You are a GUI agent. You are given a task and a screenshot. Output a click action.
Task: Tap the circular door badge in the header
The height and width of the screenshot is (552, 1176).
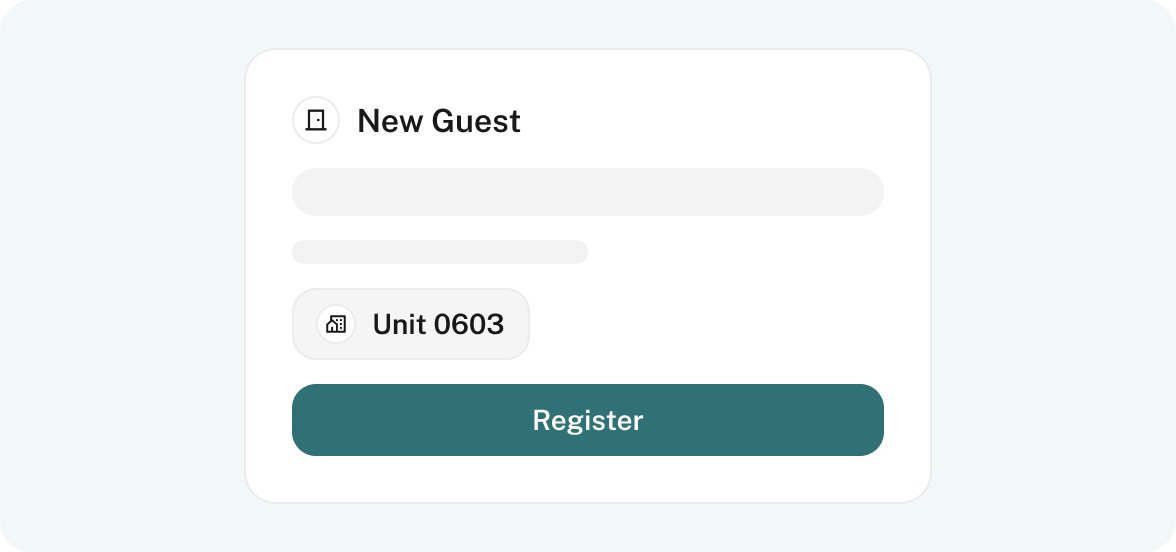316,120
